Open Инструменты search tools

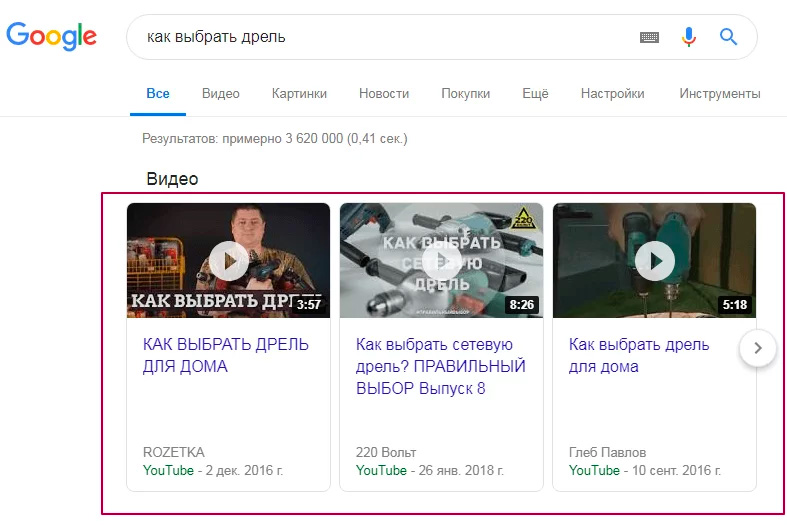tap(720, 93)
